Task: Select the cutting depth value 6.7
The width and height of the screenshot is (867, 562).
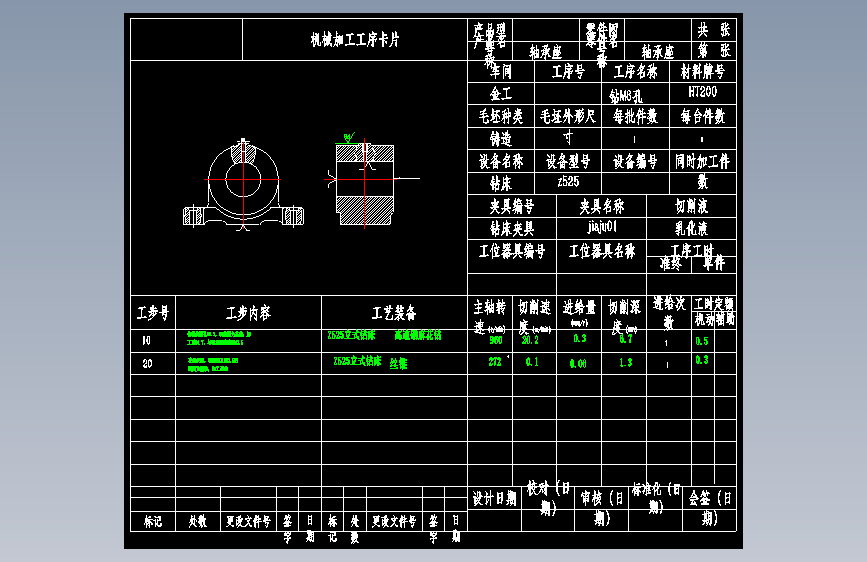Action: coord(626,339)
